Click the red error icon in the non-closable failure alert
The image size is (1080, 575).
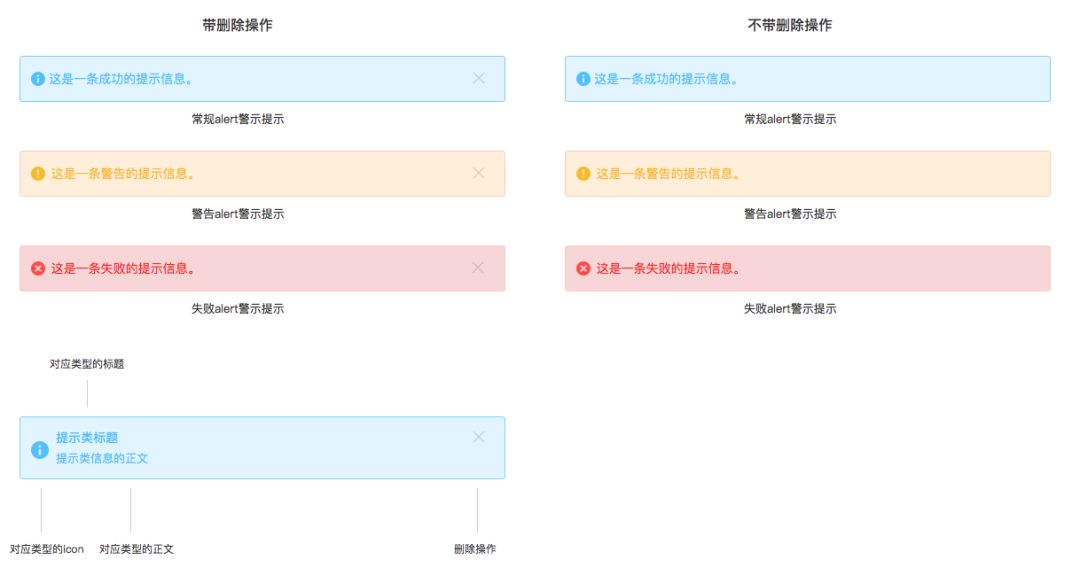pos(583,269)
